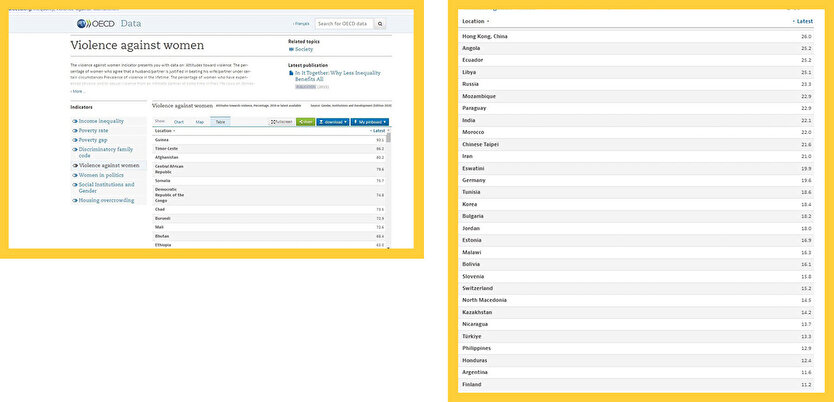The height and width of the screenshot is (402, 834).
Task: Switch to the Map tab
Action: click(199, 121)
